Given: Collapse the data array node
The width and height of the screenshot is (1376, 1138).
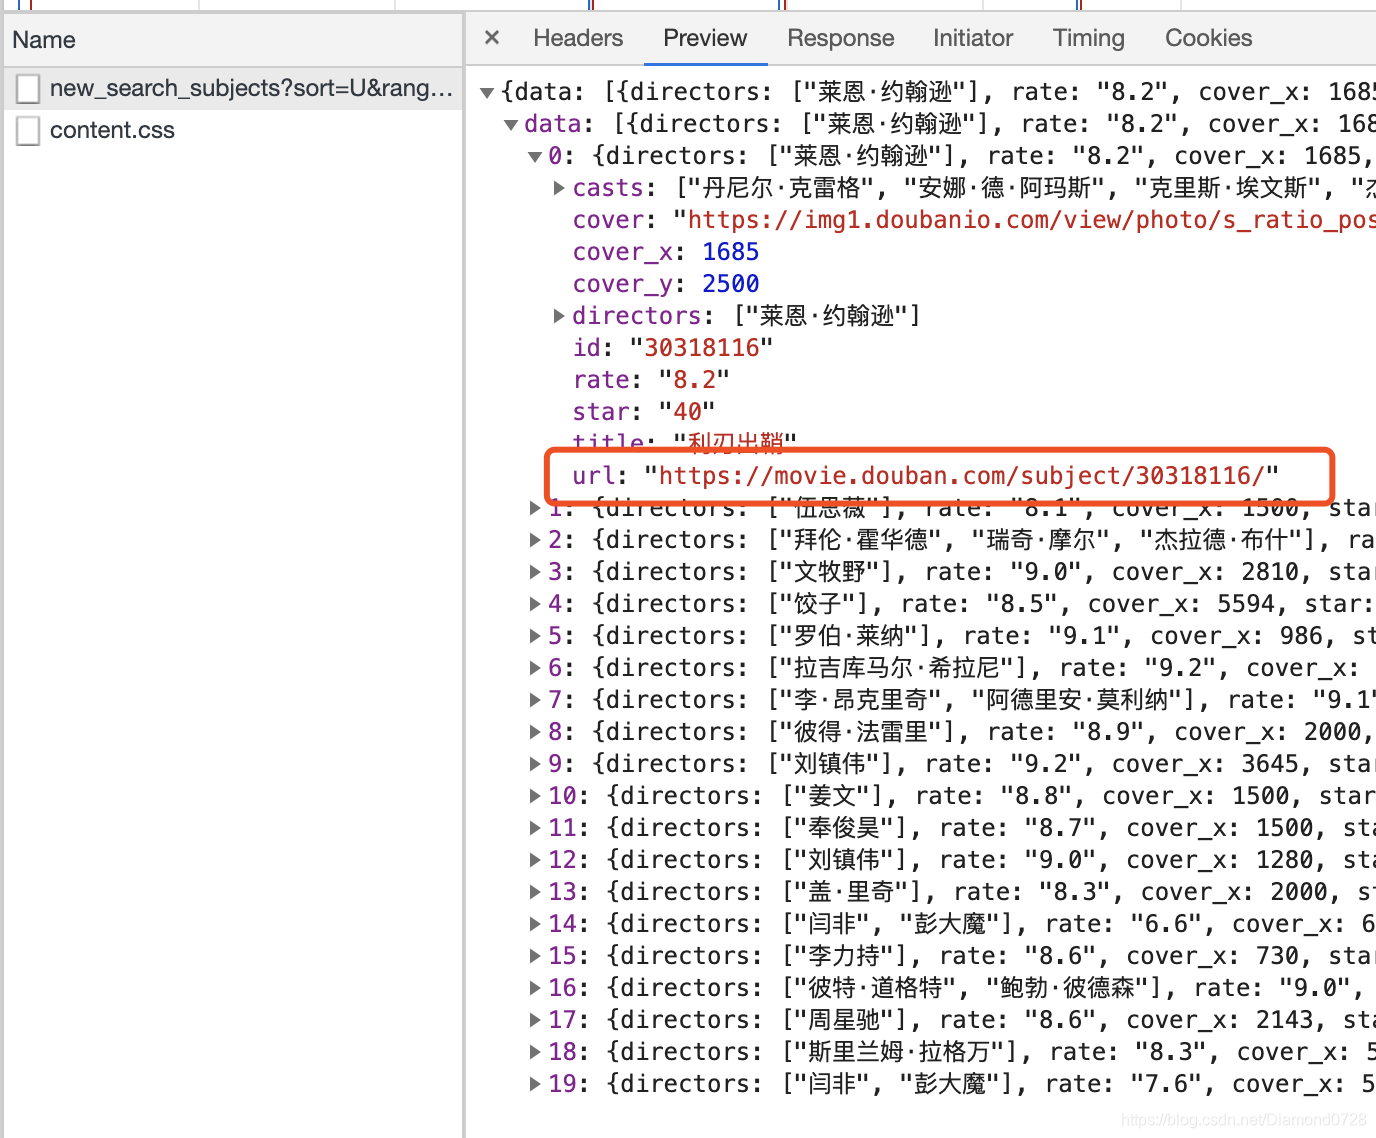Looking at the screenshot, I should click(511, 125).
